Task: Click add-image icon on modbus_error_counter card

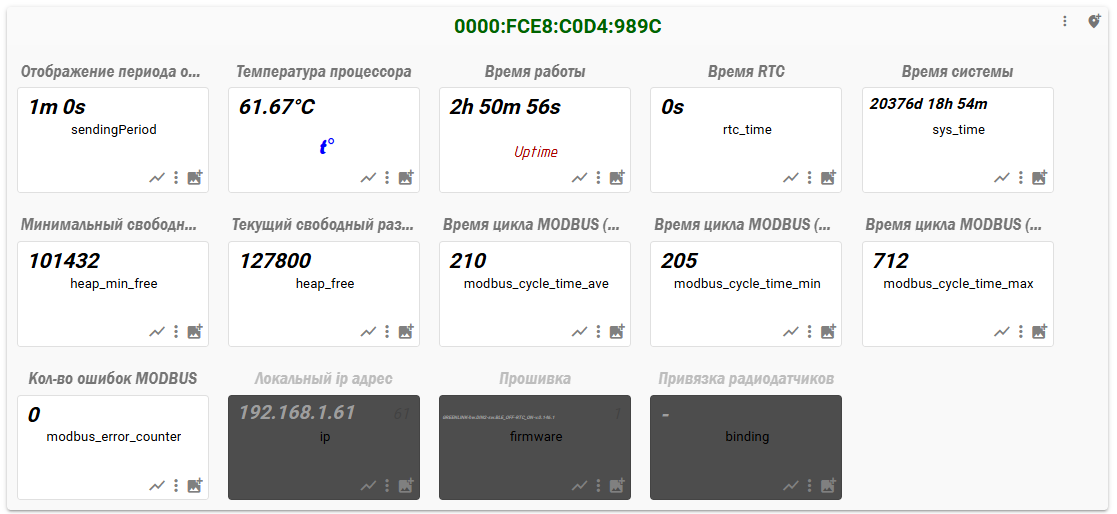Action: (195, 486)
